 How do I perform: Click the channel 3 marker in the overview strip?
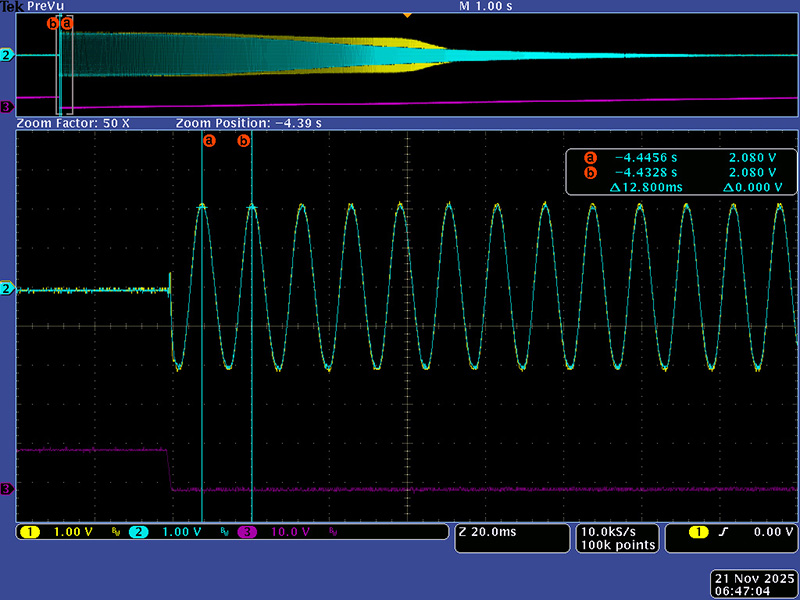(8, 107)
